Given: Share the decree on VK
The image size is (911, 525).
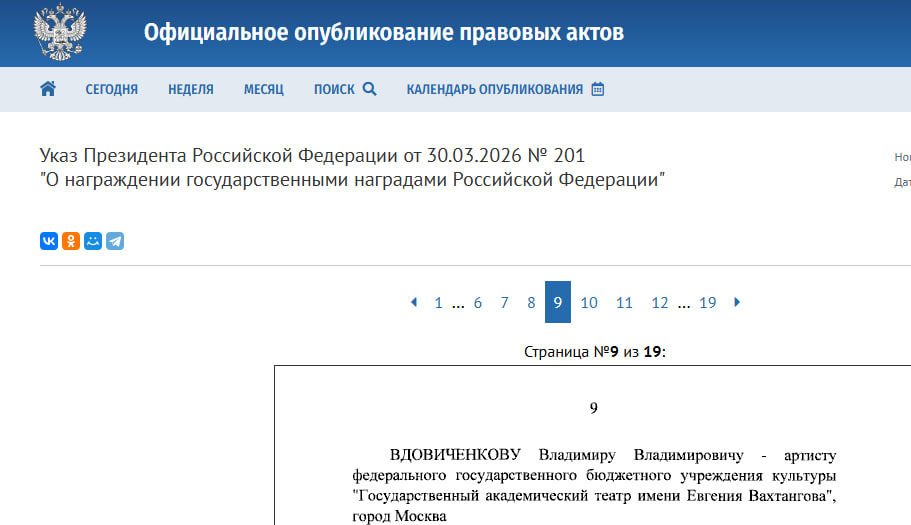Looking at the screenshot, I should click(49, 241).
